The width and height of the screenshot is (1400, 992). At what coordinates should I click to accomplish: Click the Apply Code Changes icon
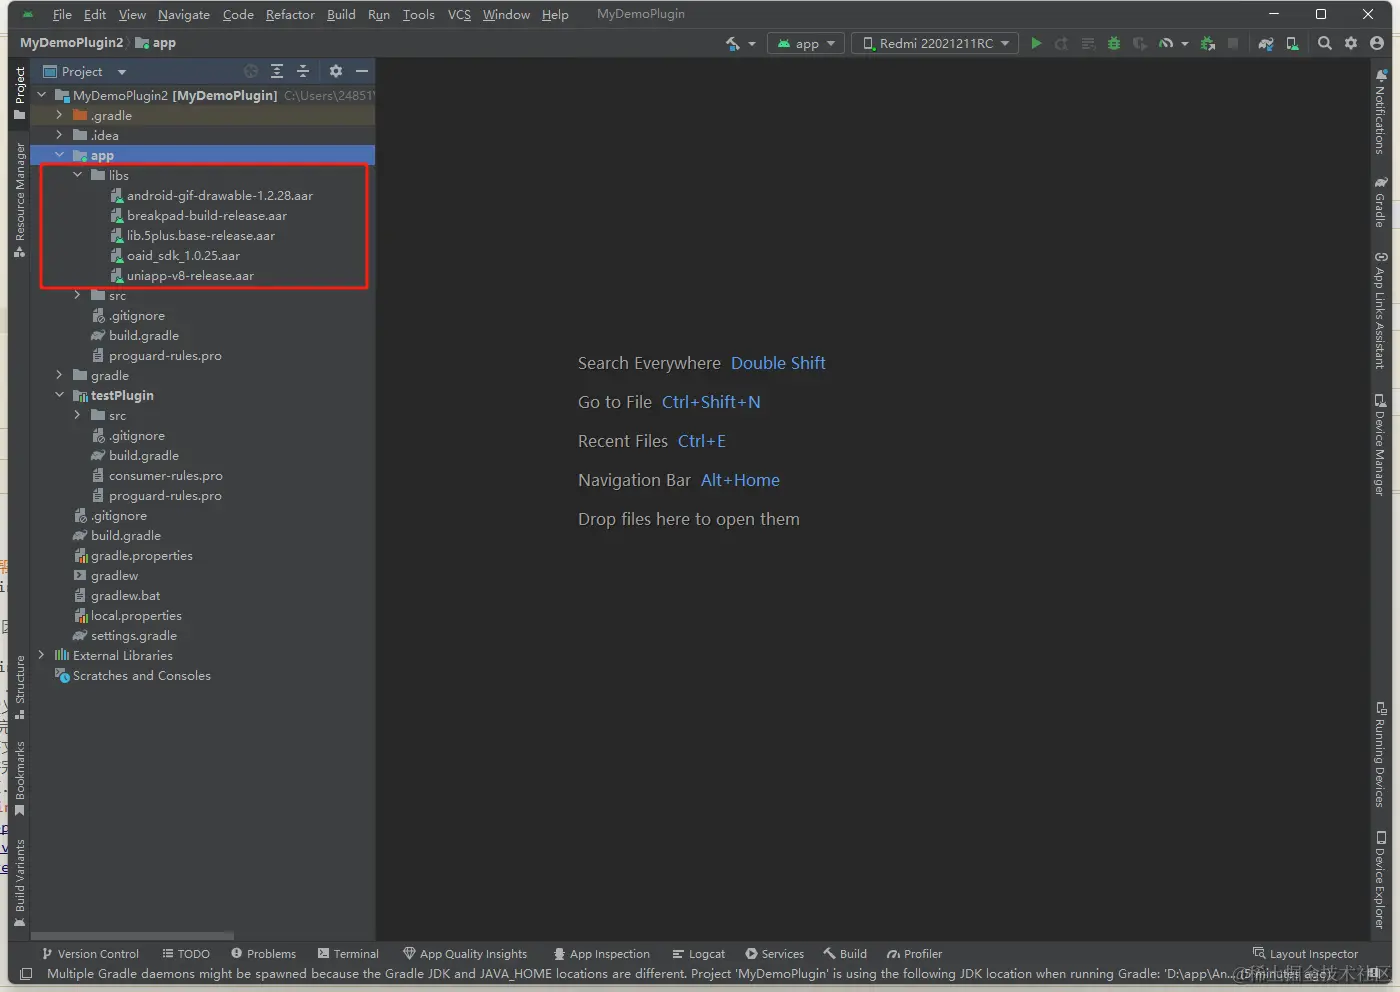click(x=1088, y=43)
